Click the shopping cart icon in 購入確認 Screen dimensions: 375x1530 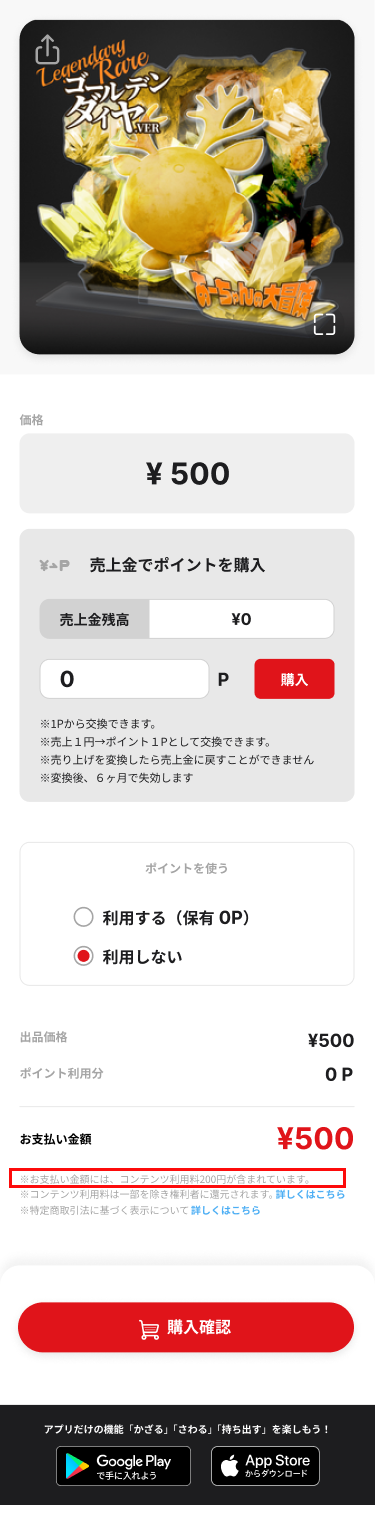coord(149,1328)
